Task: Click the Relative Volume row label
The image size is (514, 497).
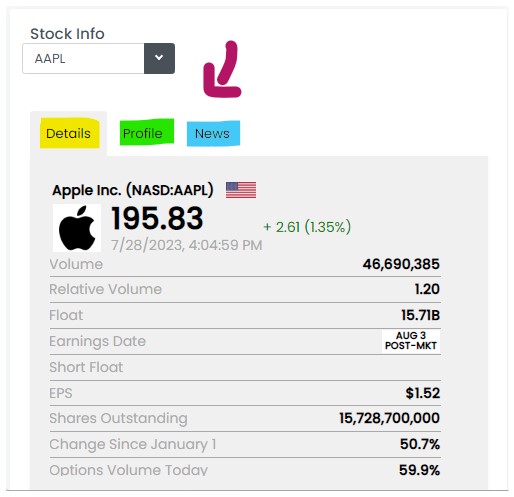Action: (105, 289)
